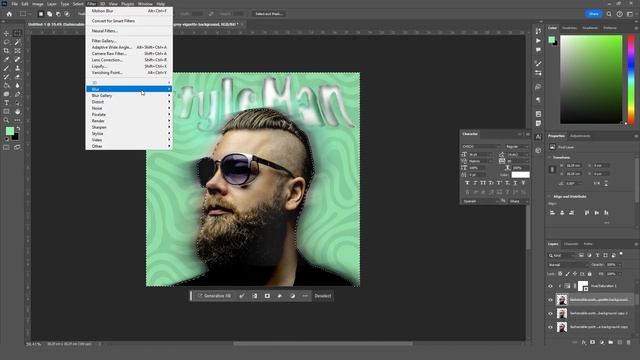This screenshot has width=640, height=360.
Task: Select the Clone Stamp tool
Action: [x=17, y=68]
